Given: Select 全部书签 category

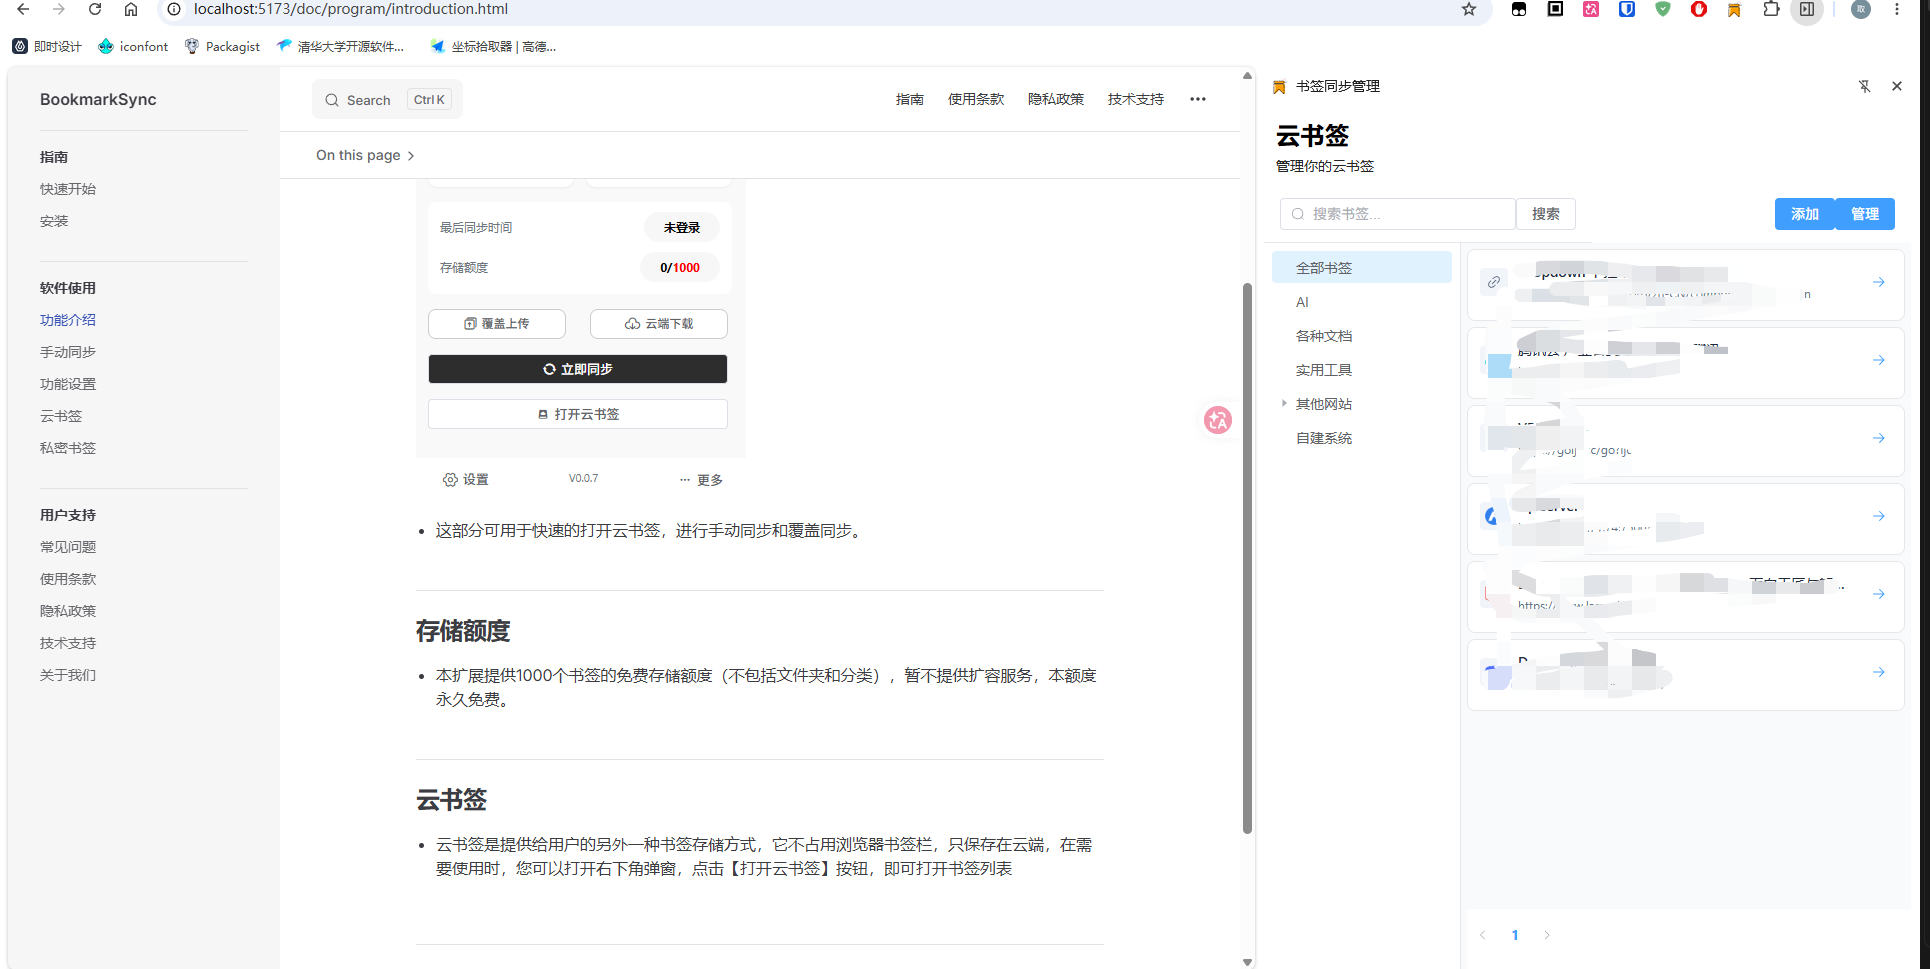Looking at the screenshot, I should [x=1362, y=267].
